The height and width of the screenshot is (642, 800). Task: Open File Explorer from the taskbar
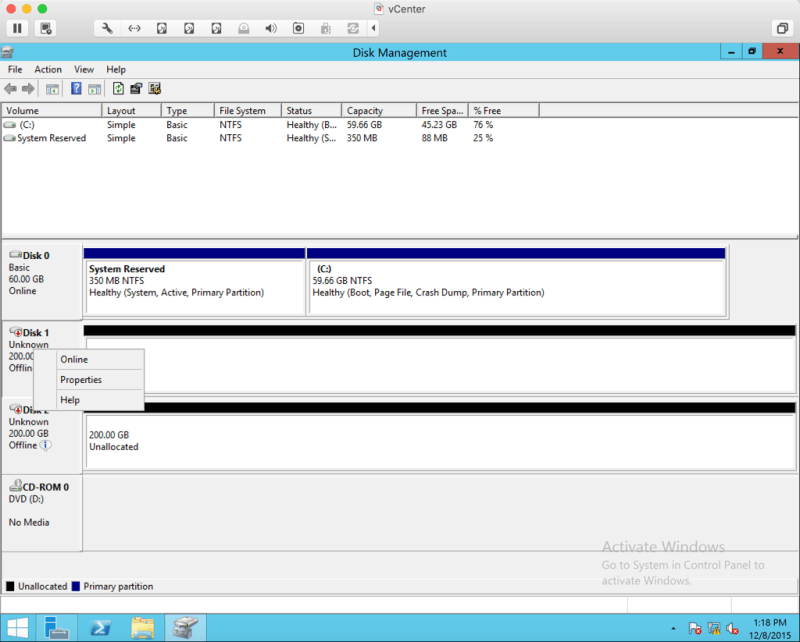point(143,627)
